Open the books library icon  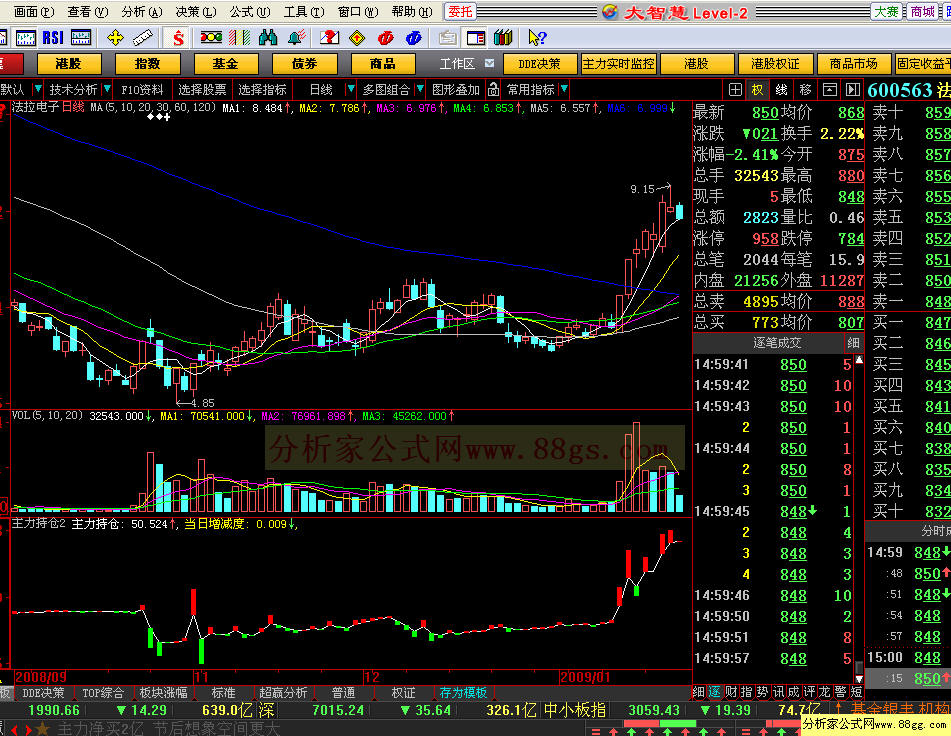pyautogui.click(x=503, y=38)
